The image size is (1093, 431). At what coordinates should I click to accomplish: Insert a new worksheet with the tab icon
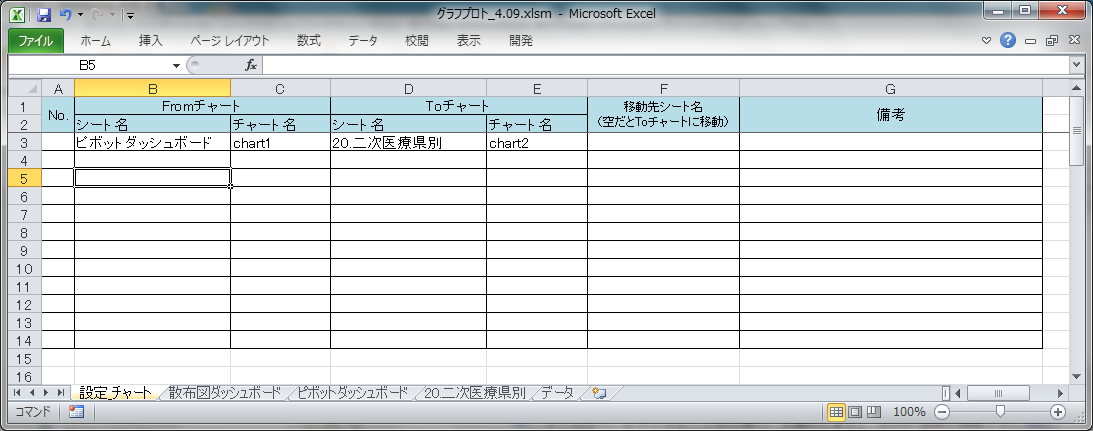599,393
